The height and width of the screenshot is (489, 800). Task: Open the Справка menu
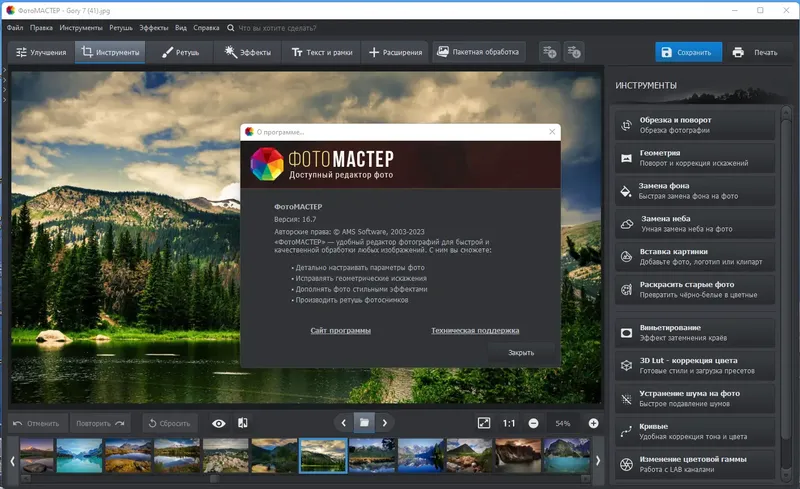click(x=206, y=28)
